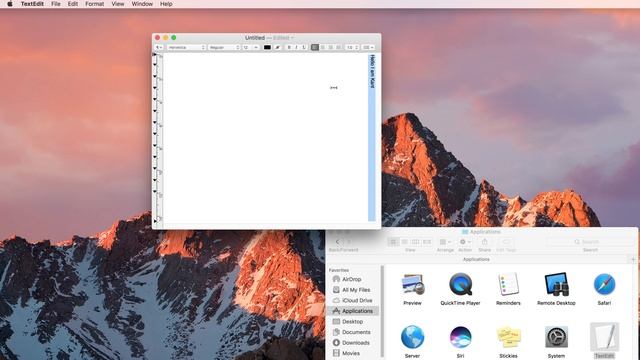
Task: Click the Finder Share button
Action: (x=484, y=242)
